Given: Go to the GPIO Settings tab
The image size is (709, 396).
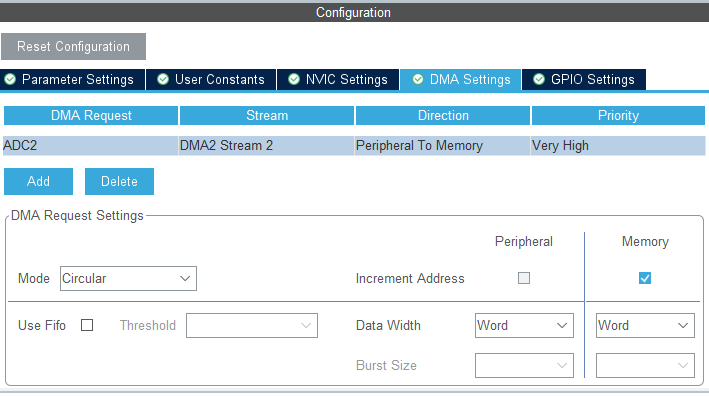Looking at the screenshot, I should point(584,80).
